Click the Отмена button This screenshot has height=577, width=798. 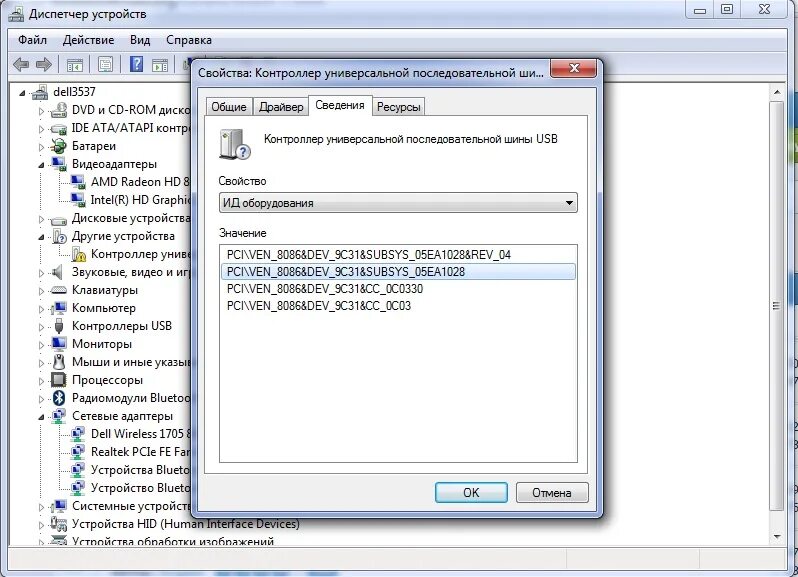coord(552,493)
